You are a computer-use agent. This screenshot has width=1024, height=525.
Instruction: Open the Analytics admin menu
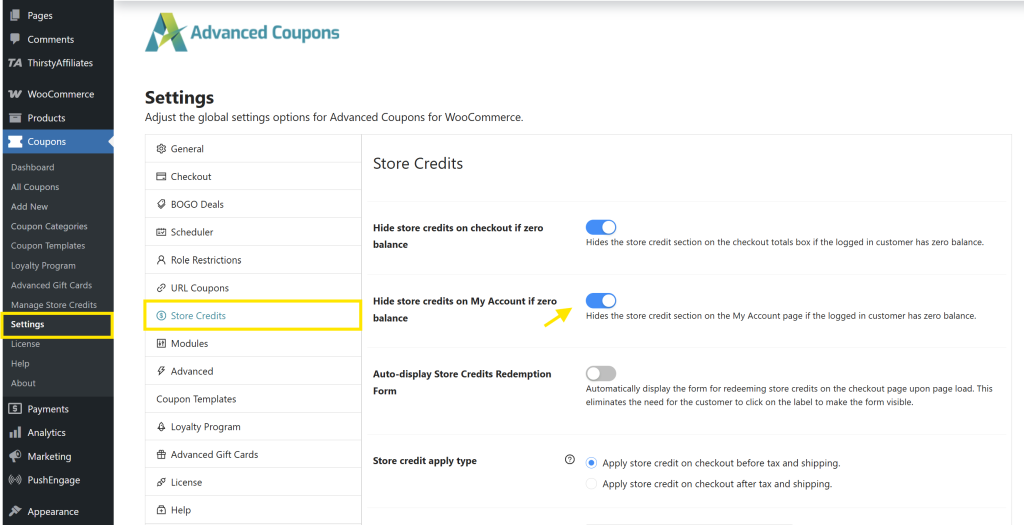pyautogui.click(x=47, y=433)
